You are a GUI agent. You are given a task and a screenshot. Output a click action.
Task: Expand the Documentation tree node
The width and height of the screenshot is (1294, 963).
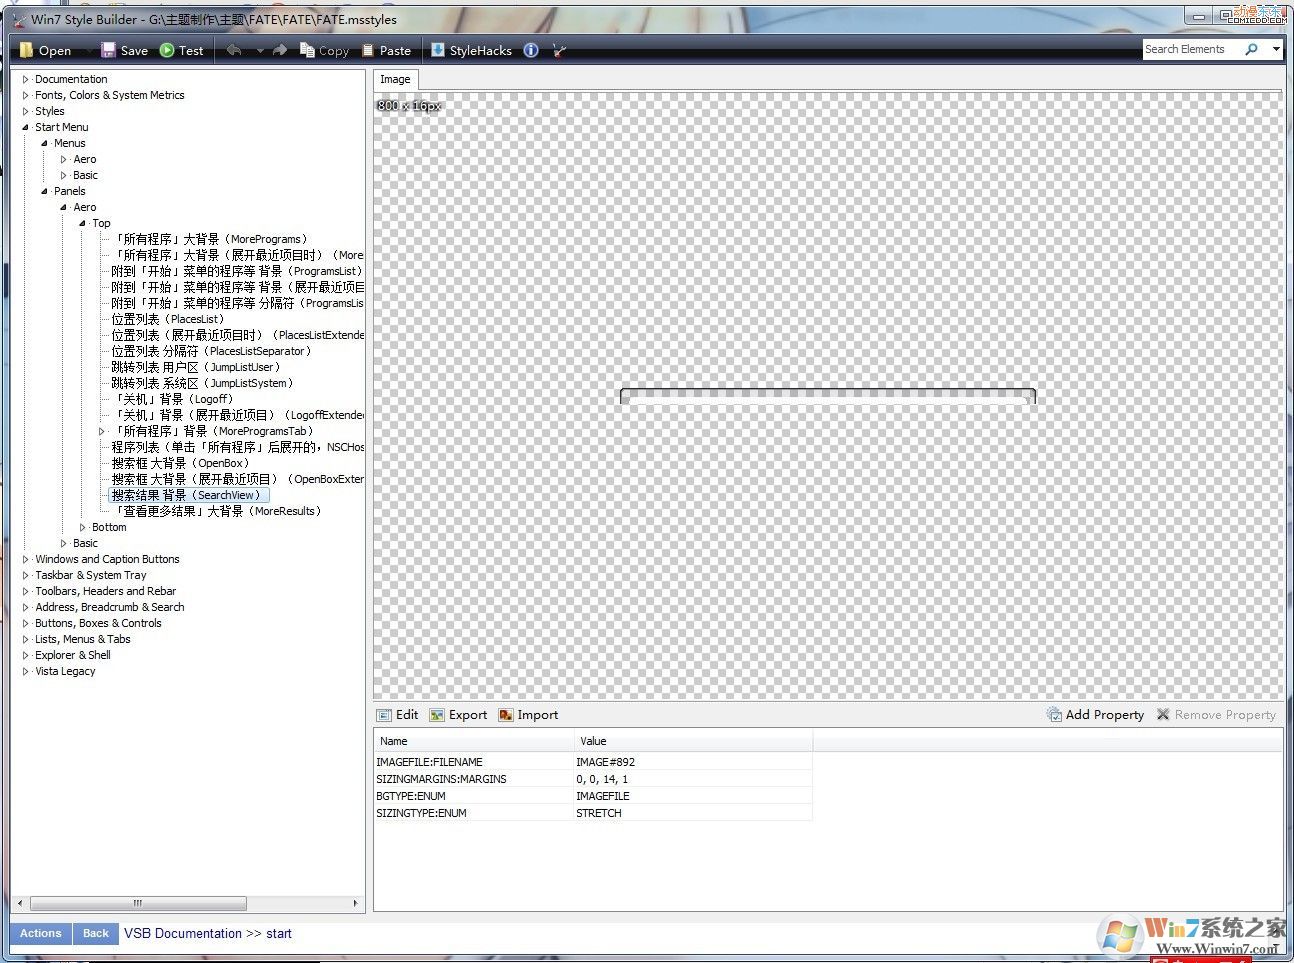click(x=26, y=79)
